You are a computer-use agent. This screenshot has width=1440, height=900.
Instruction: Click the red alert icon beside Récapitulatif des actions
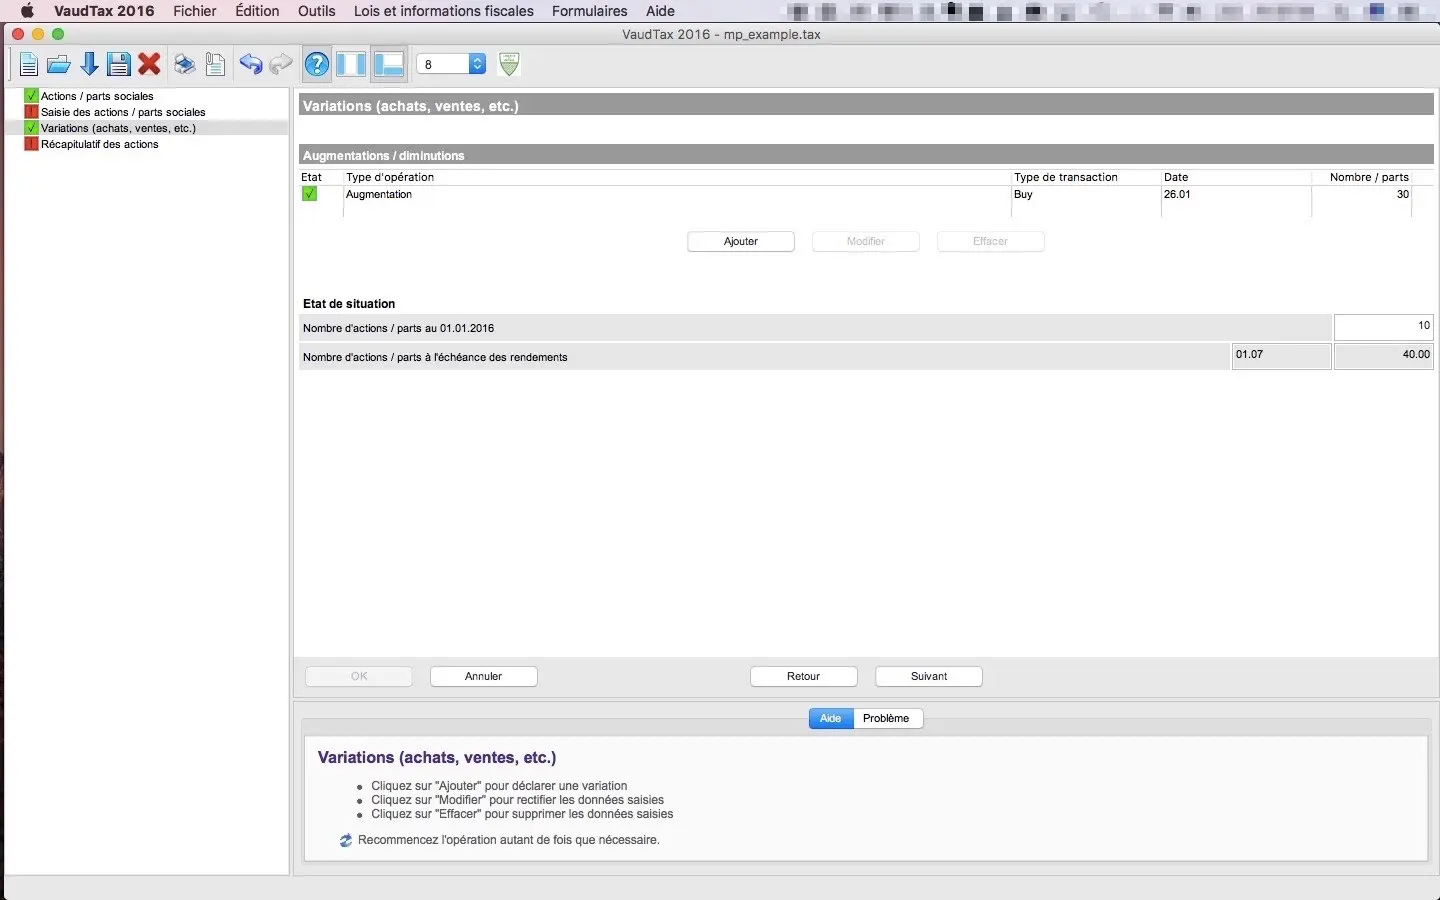[x=31, y=144]
